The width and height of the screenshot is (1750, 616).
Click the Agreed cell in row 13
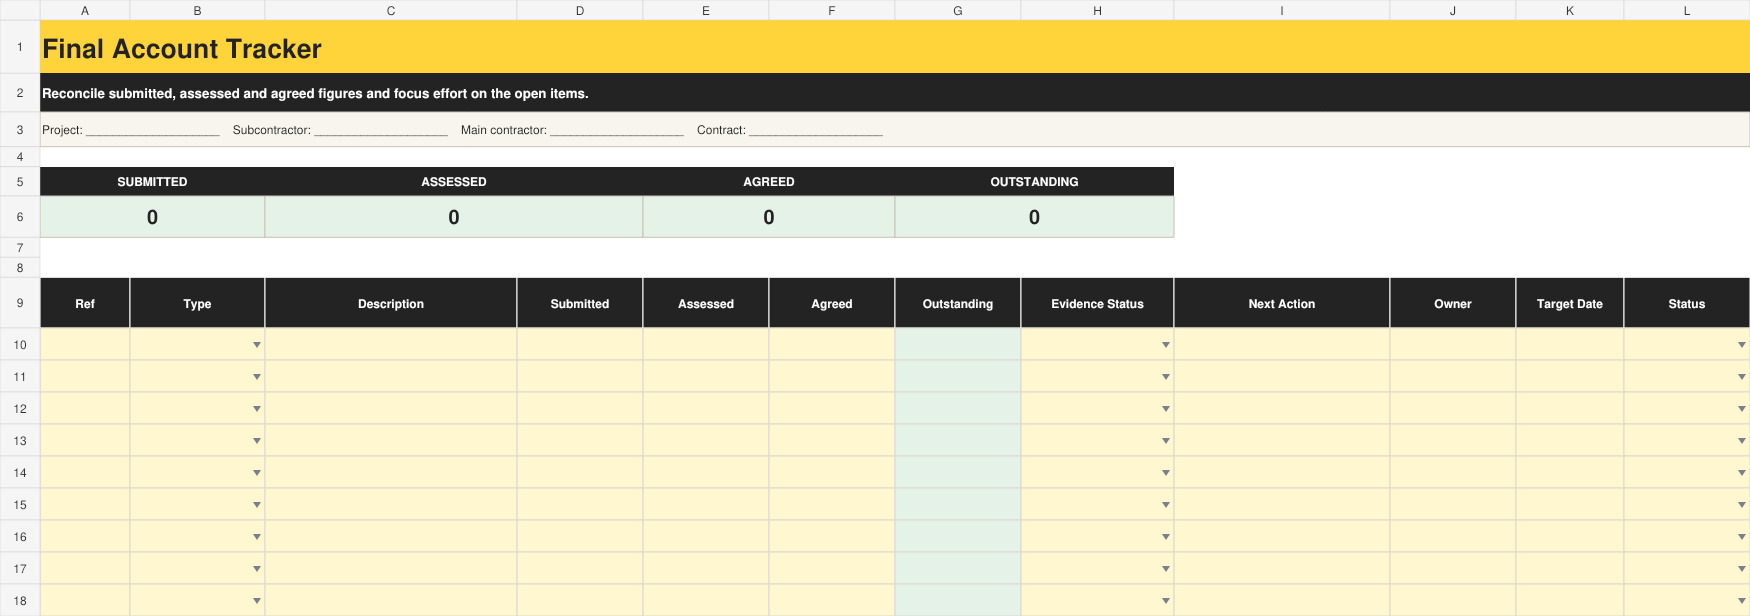832,441
